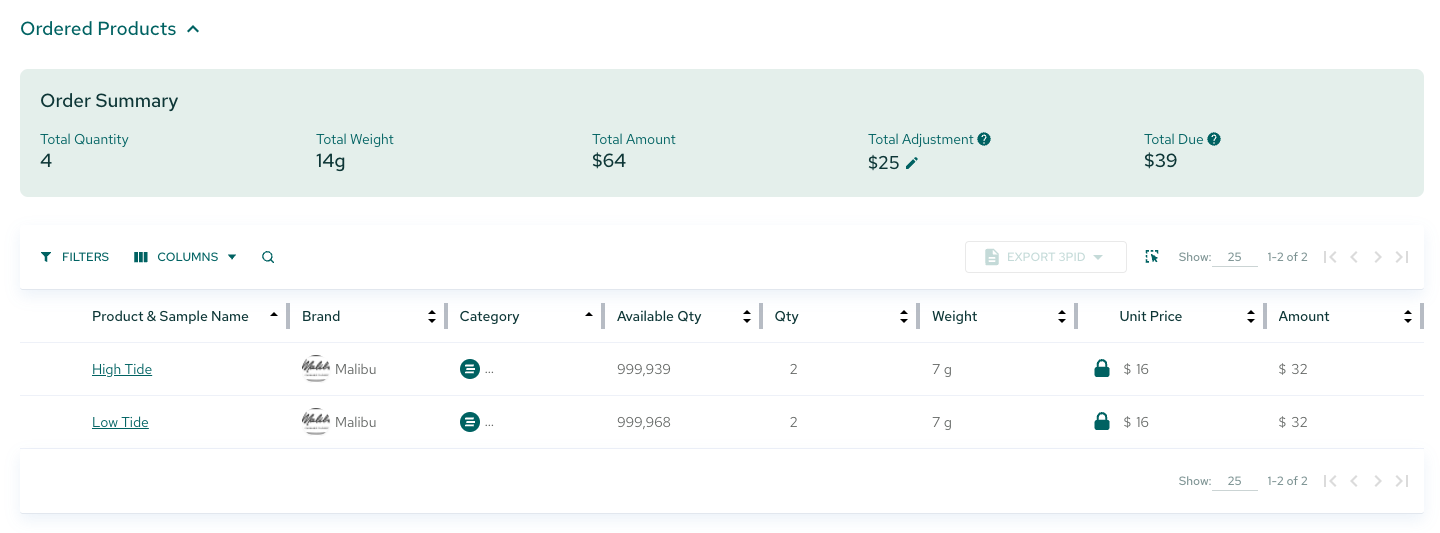The width and height of the screenshot is (1440, 533).
Task: Open the Columns dropdown
Action: point(186,257)
